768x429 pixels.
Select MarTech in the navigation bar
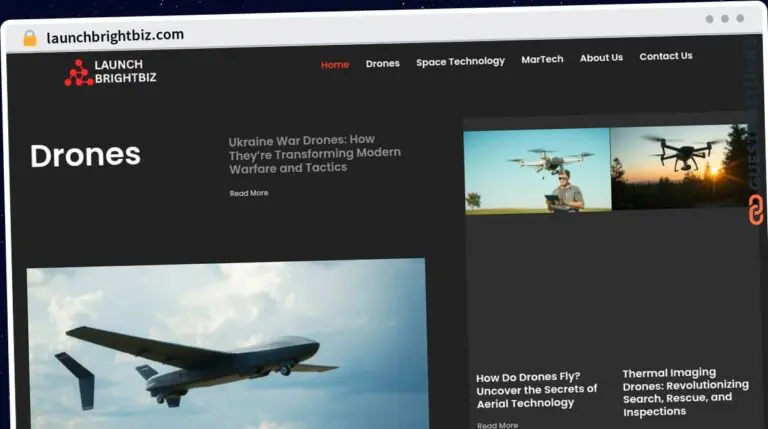click(542, 59)
